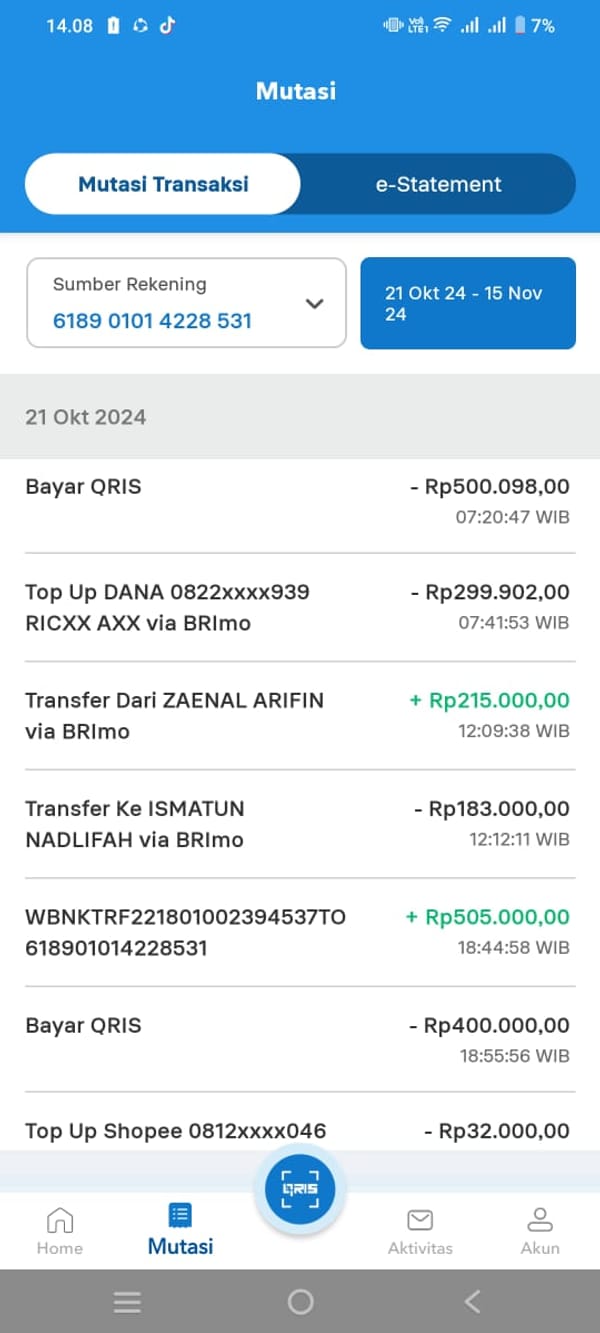Open the date range 21 Okt 24 - 15 Nov 24 picker
Viewport: 600px width, 1333px height.
pyautogui.click(x=468, y=303)
